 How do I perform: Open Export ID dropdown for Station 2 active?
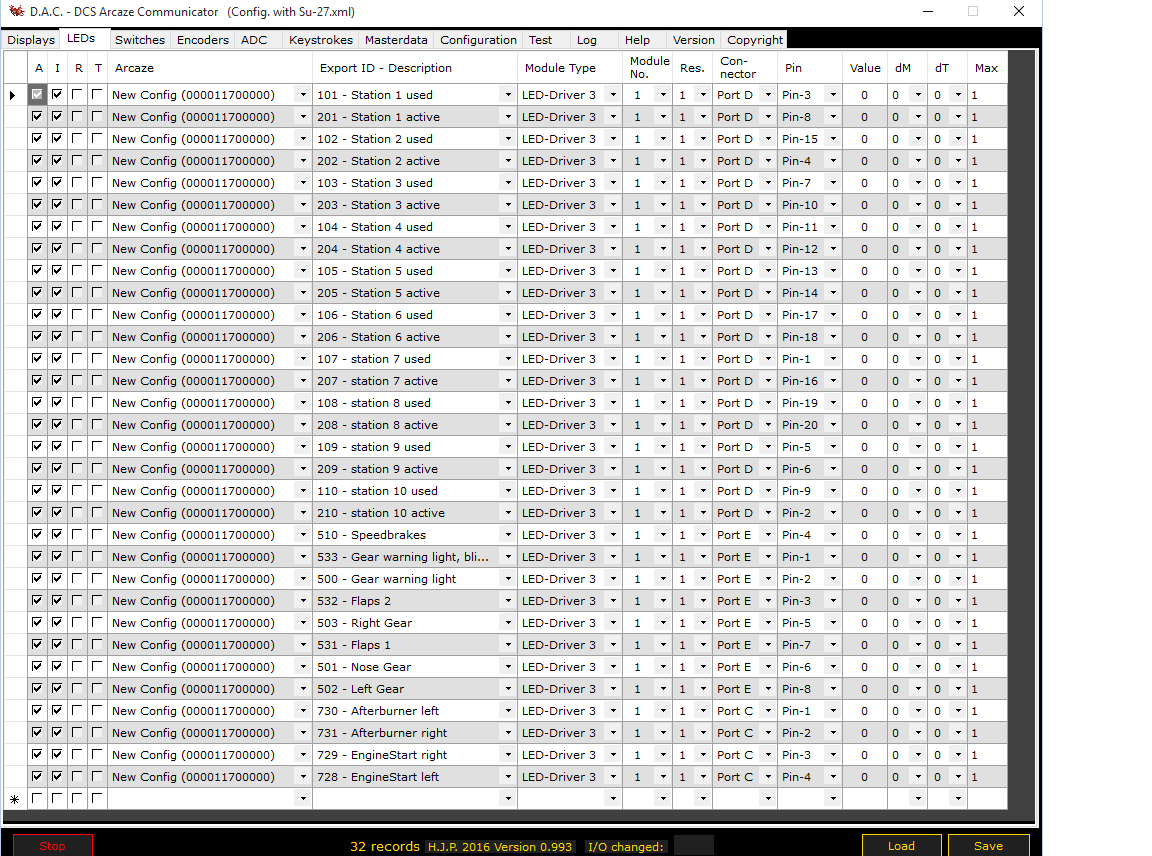[508, 161]
